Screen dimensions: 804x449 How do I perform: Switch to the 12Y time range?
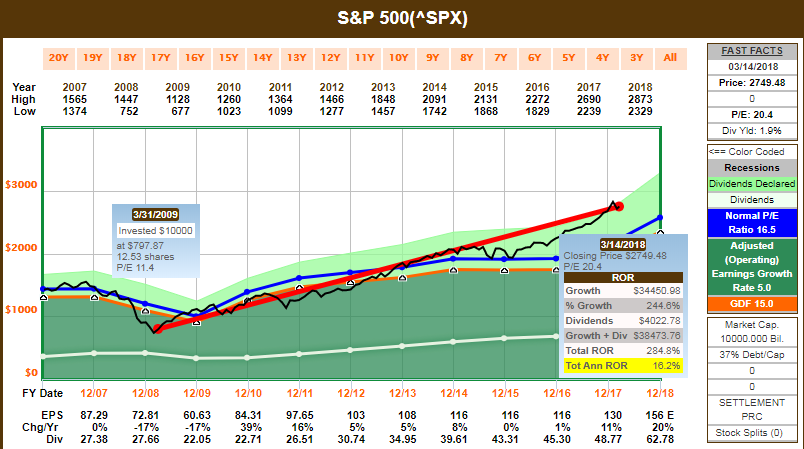[330, 58]
